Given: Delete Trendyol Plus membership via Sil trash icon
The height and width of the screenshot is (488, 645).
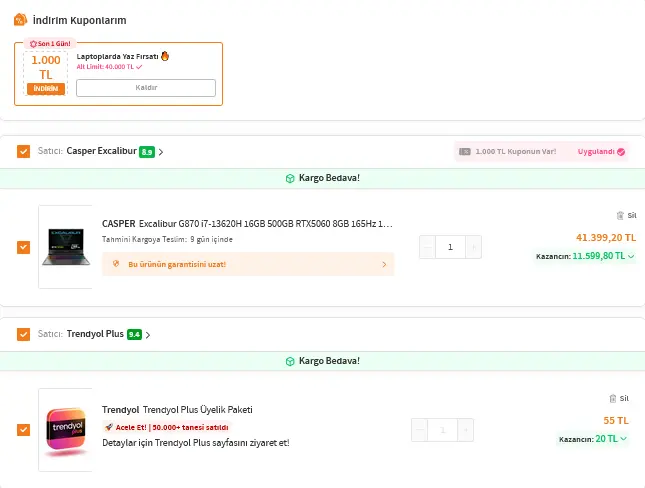Looking at the screenshot, I should click(613, 398).
